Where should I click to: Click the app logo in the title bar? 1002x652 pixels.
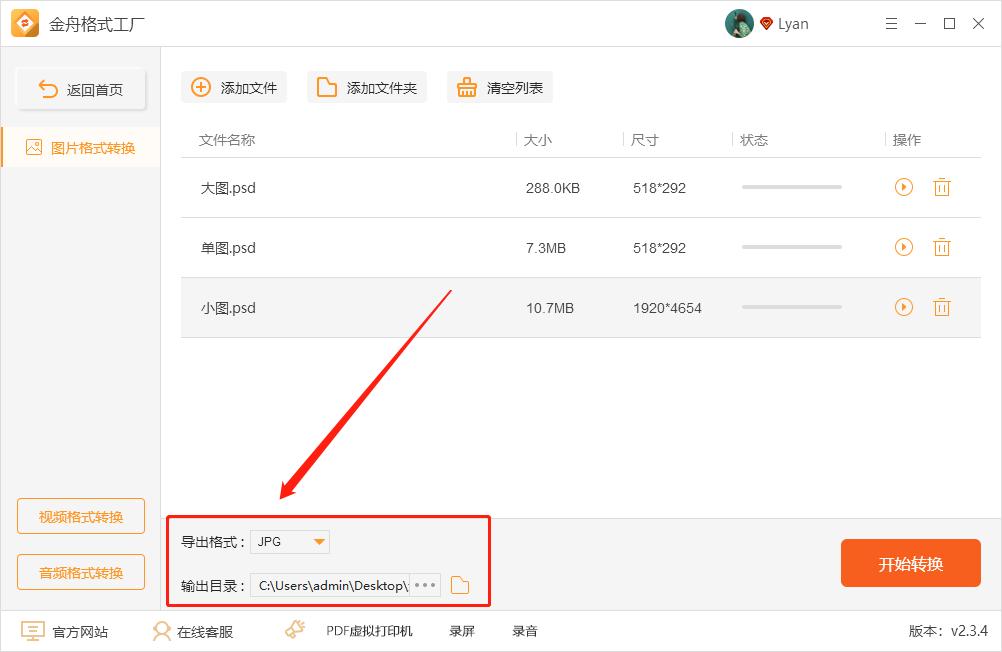pyautogui.click(x=25, y=22)
